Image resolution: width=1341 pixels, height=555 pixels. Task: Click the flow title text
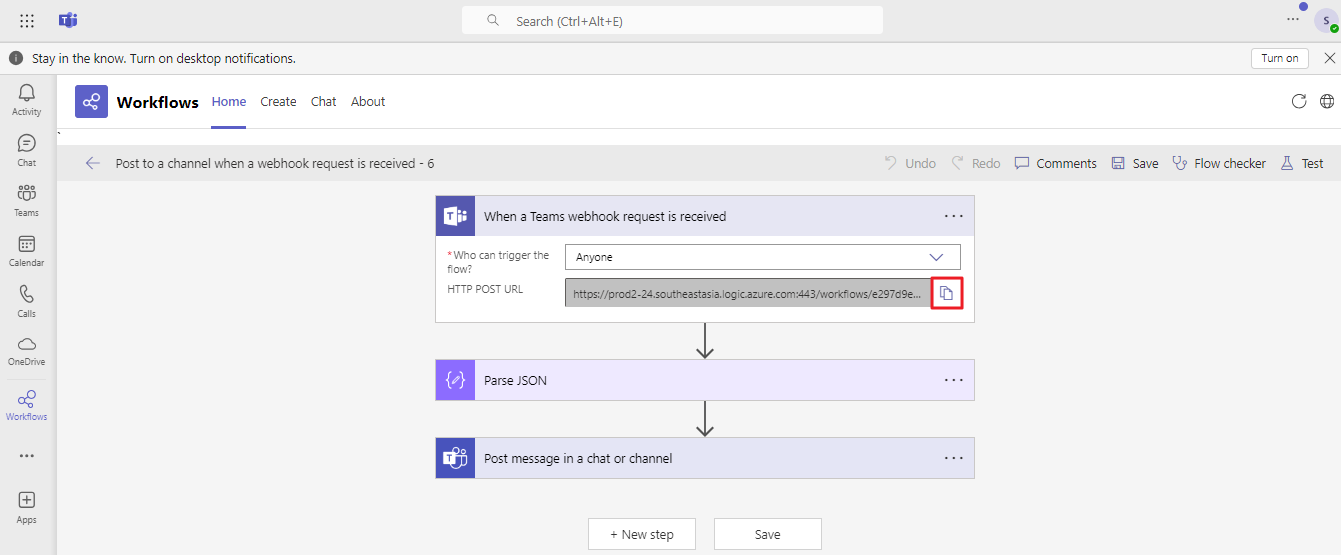coord(275,163)
